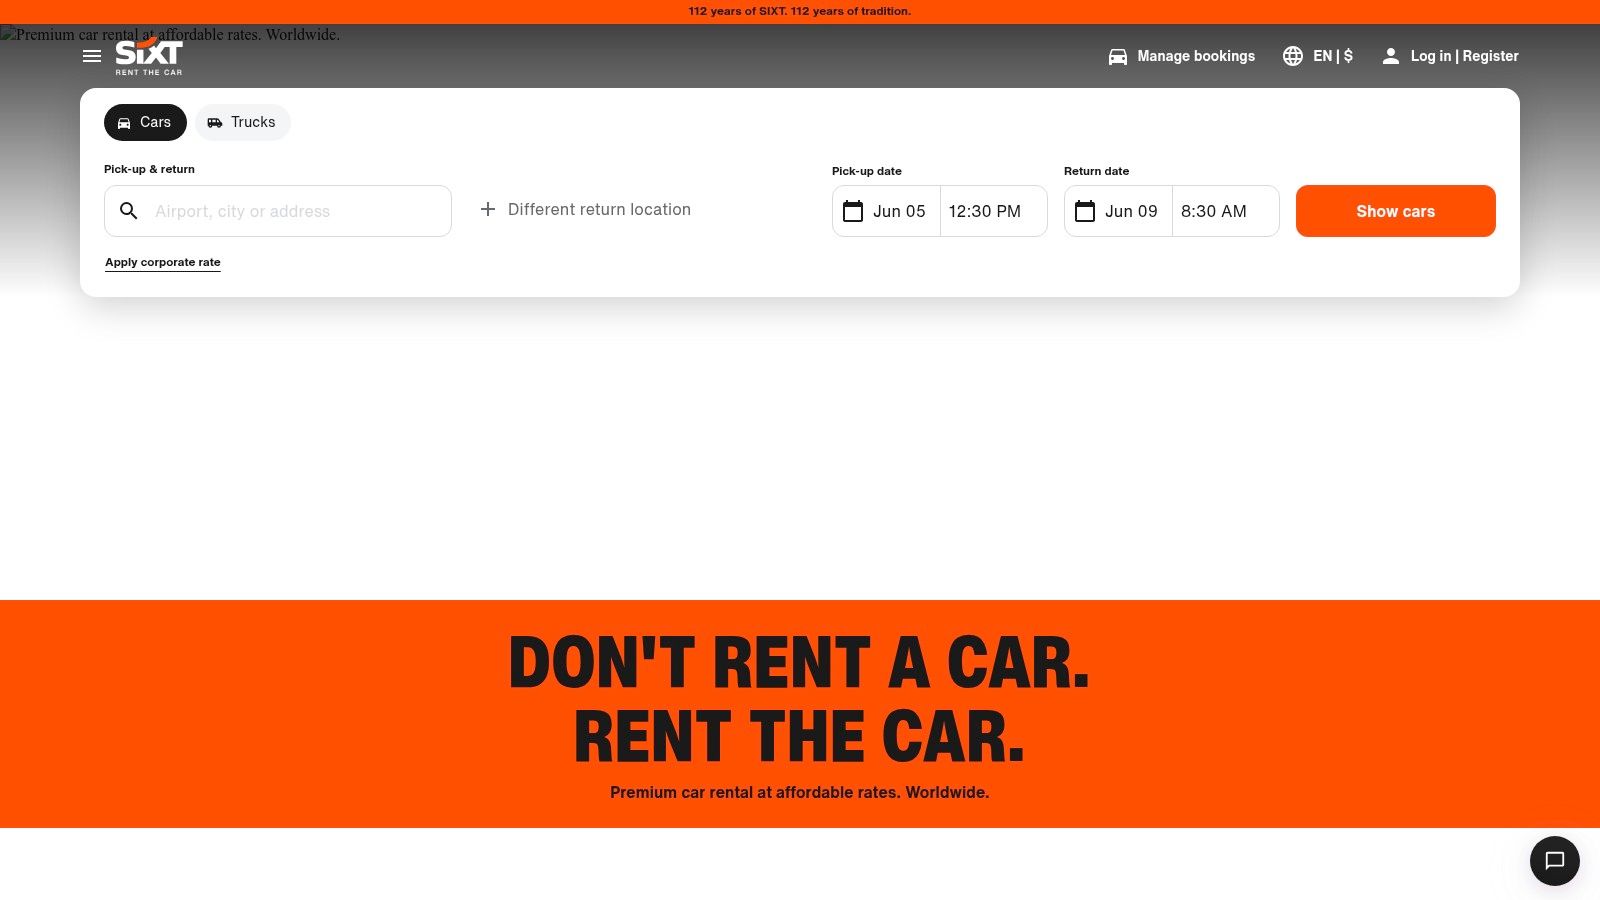The image size is (1600, 900).
Task: Open the pick-up date calendar icon
Action: tap(852, 211)
